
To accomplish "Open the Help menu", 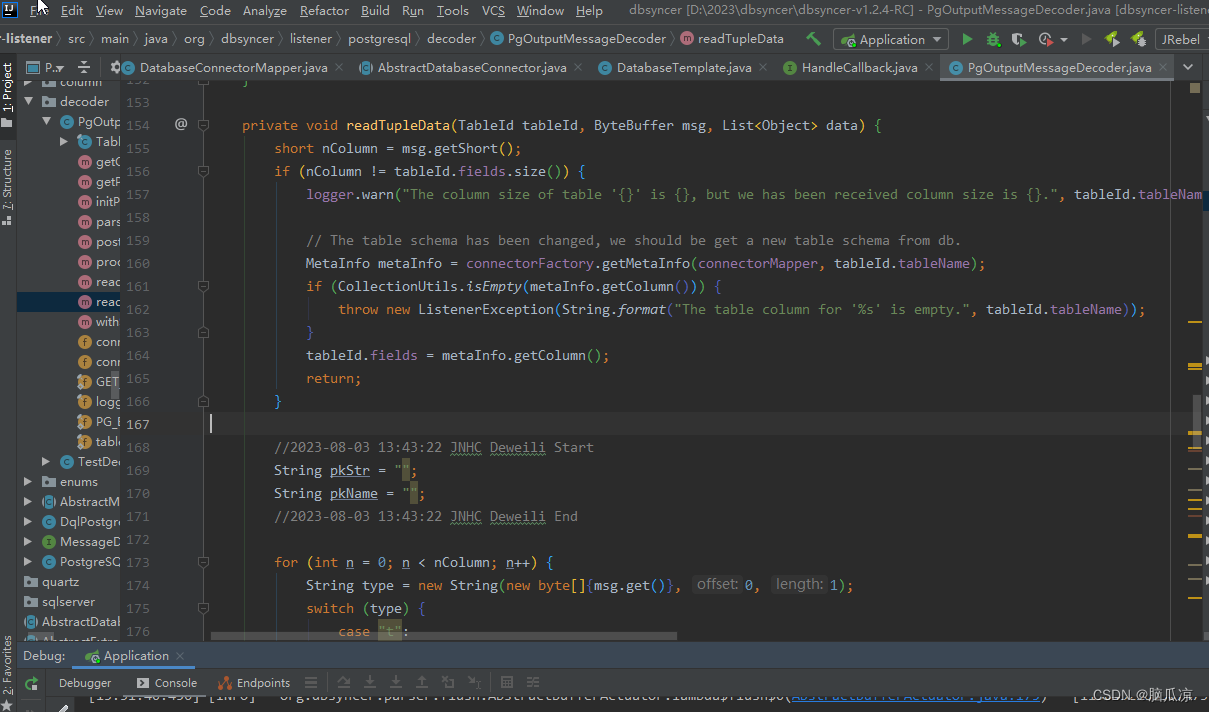I will (x=589, y=10).
